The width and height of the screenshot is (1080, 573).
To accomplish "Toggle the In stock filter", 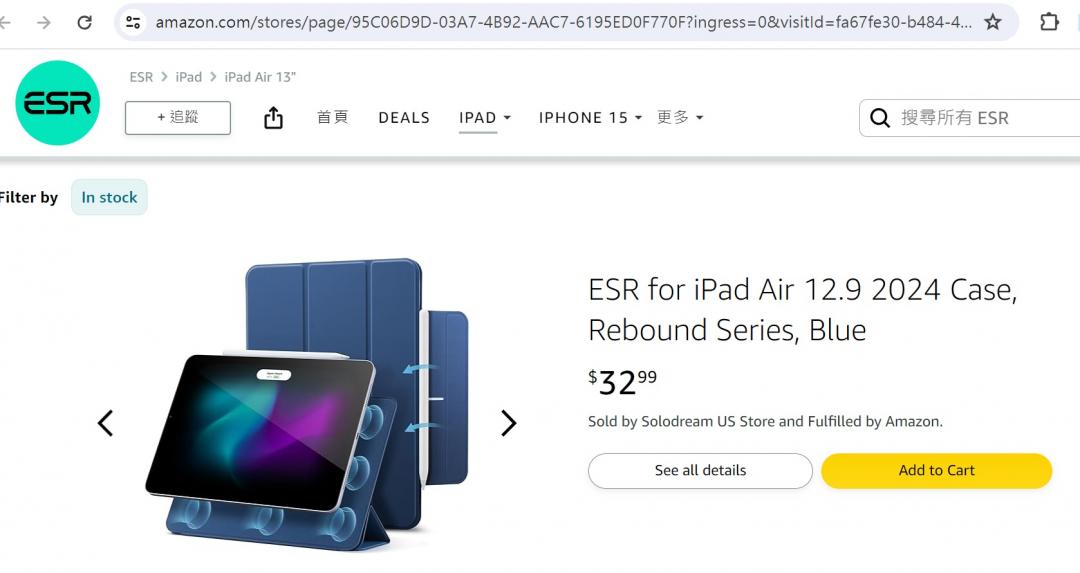I will click(x=109, y=197).
